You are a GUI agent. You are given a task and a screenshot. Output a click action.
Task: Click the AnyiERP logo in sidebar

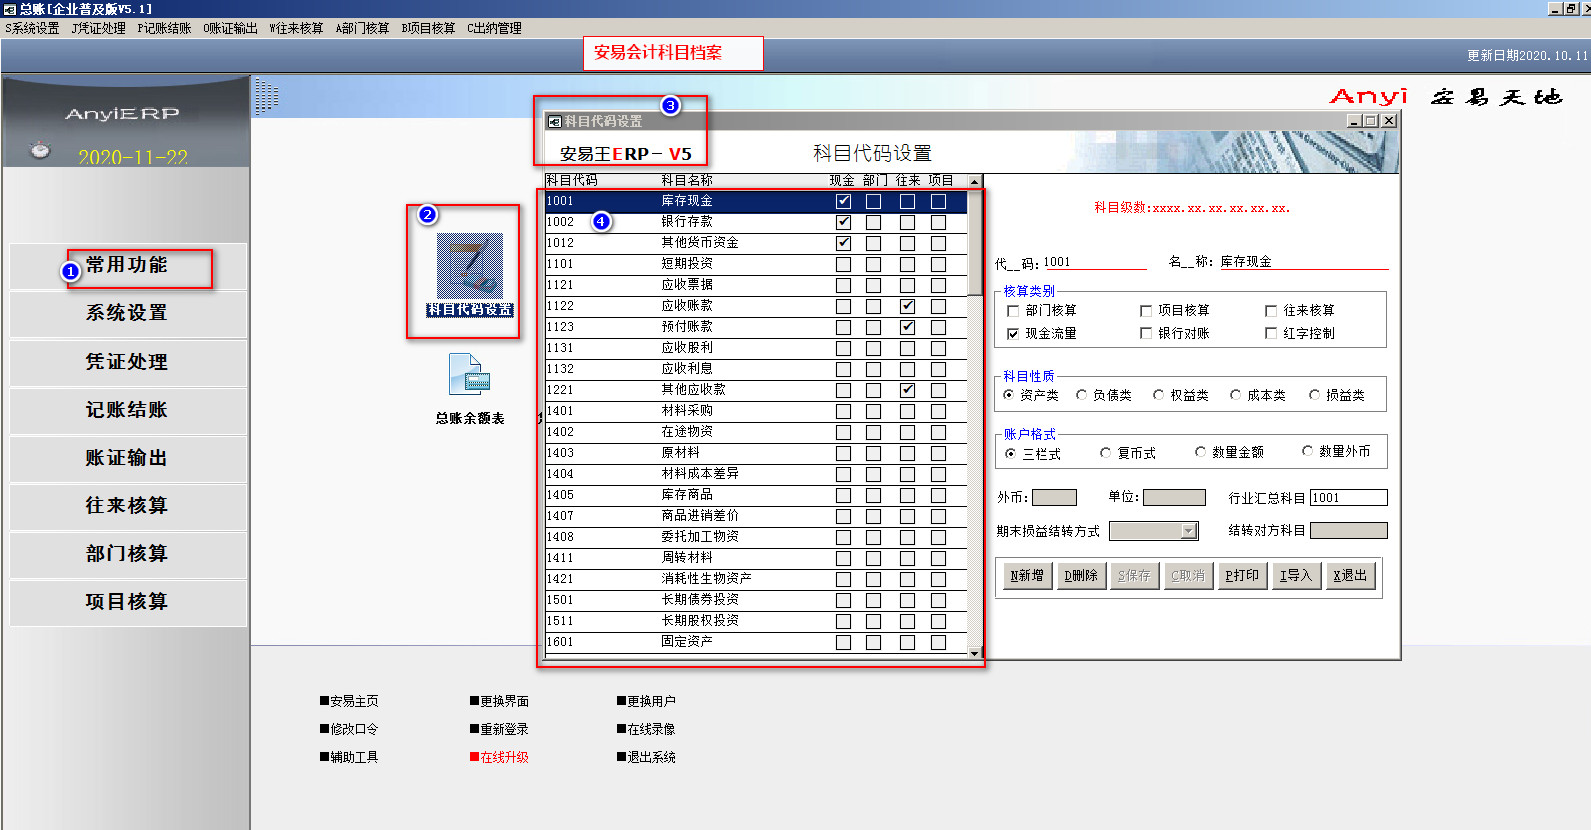[x=122, y=114]
